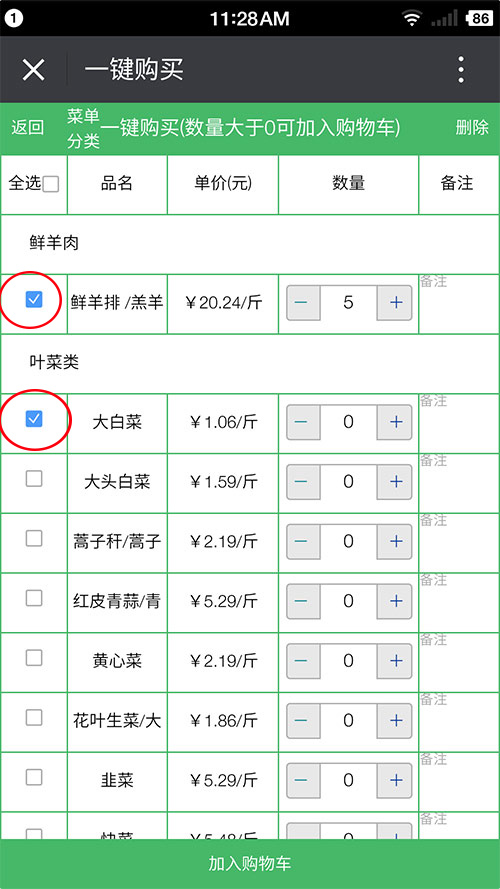The width and height of the screenshot is (500, 889).
Task: Tap plus button for 大白菜
Action: point(396,422)
